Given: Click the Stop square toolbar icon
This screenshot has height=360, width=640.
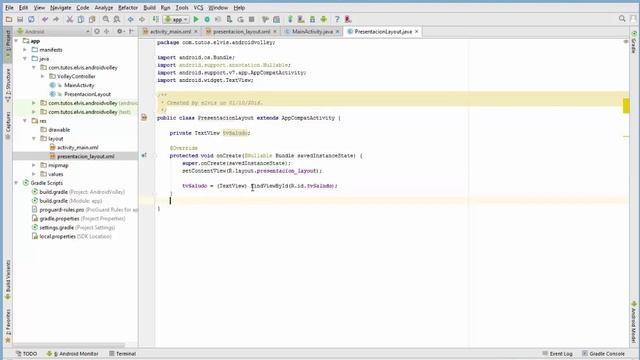Looking at the screenshot, I should pos(251,19).
